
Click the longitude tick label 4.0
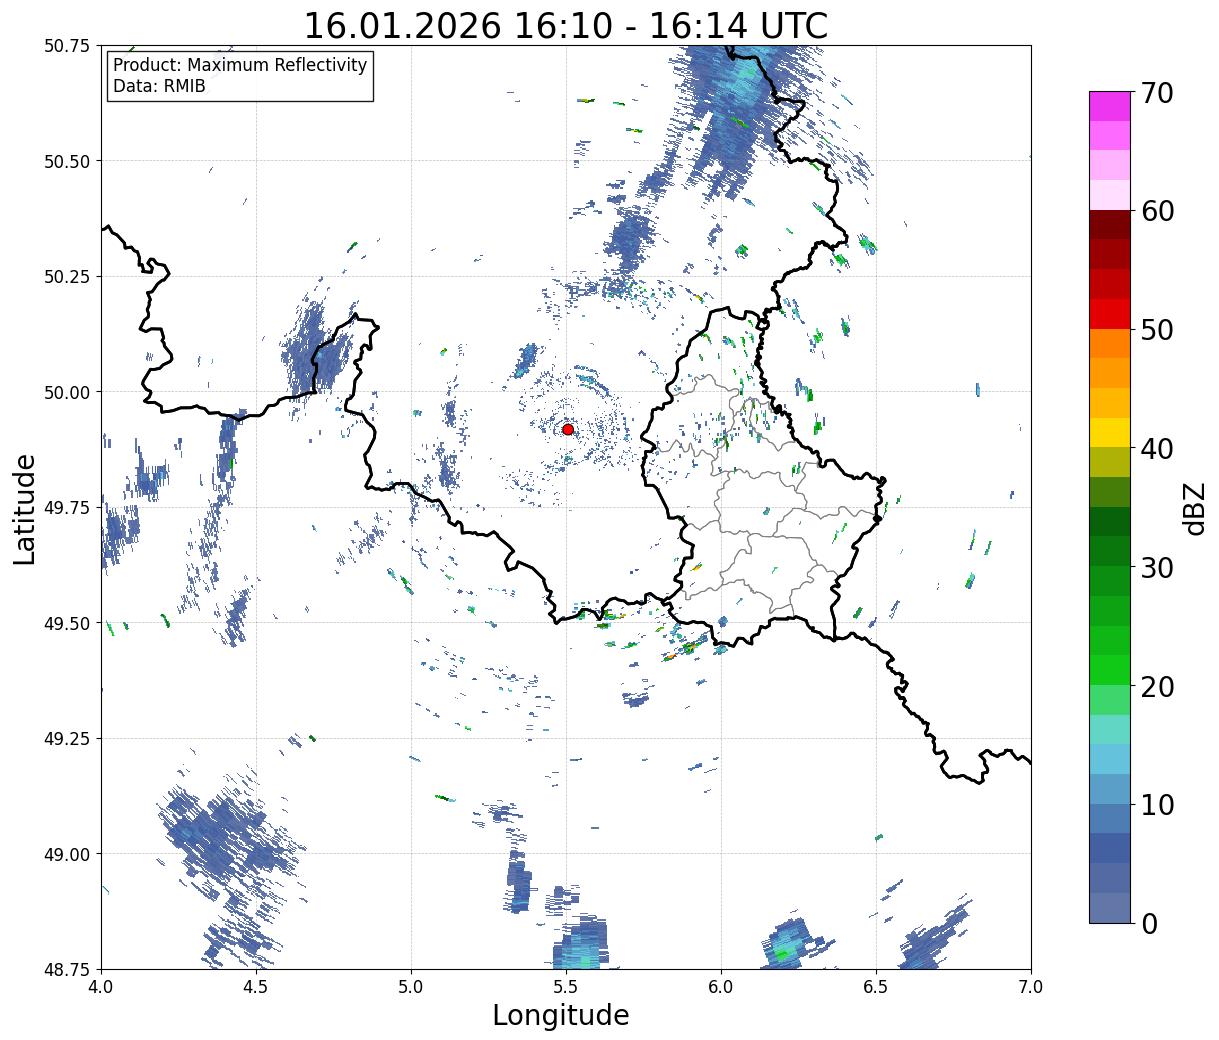point(101,987)
